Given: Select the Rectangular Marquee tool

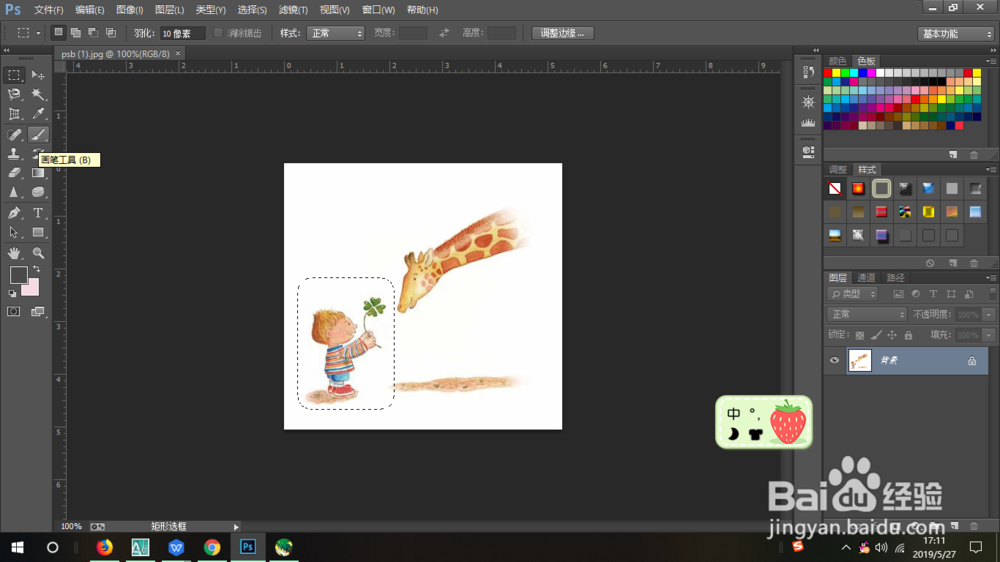Looking at the screenshot, I should 14,75.
